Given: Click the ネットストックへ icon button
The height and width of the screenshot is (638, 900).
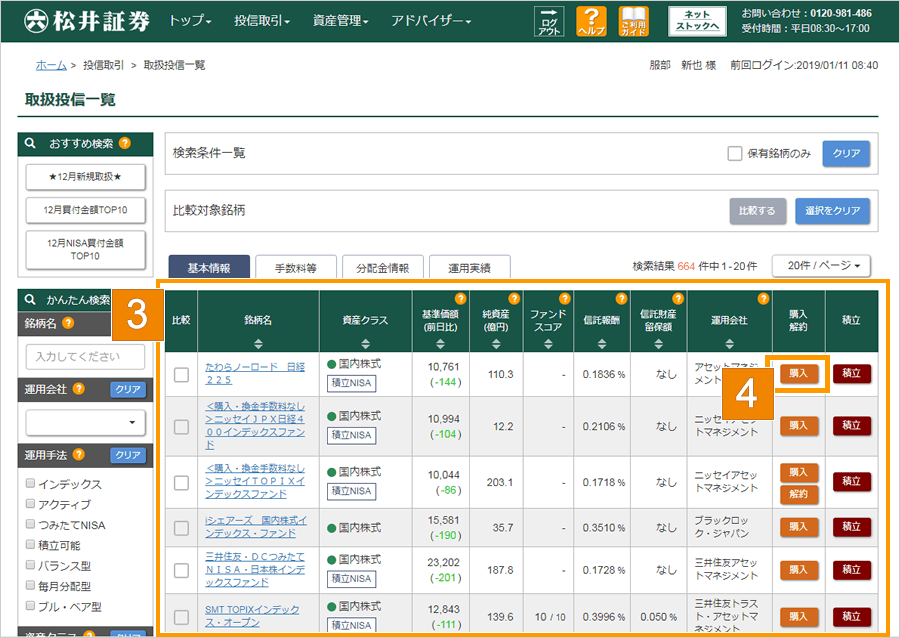Looking at the screenshot, I should 696,21.
